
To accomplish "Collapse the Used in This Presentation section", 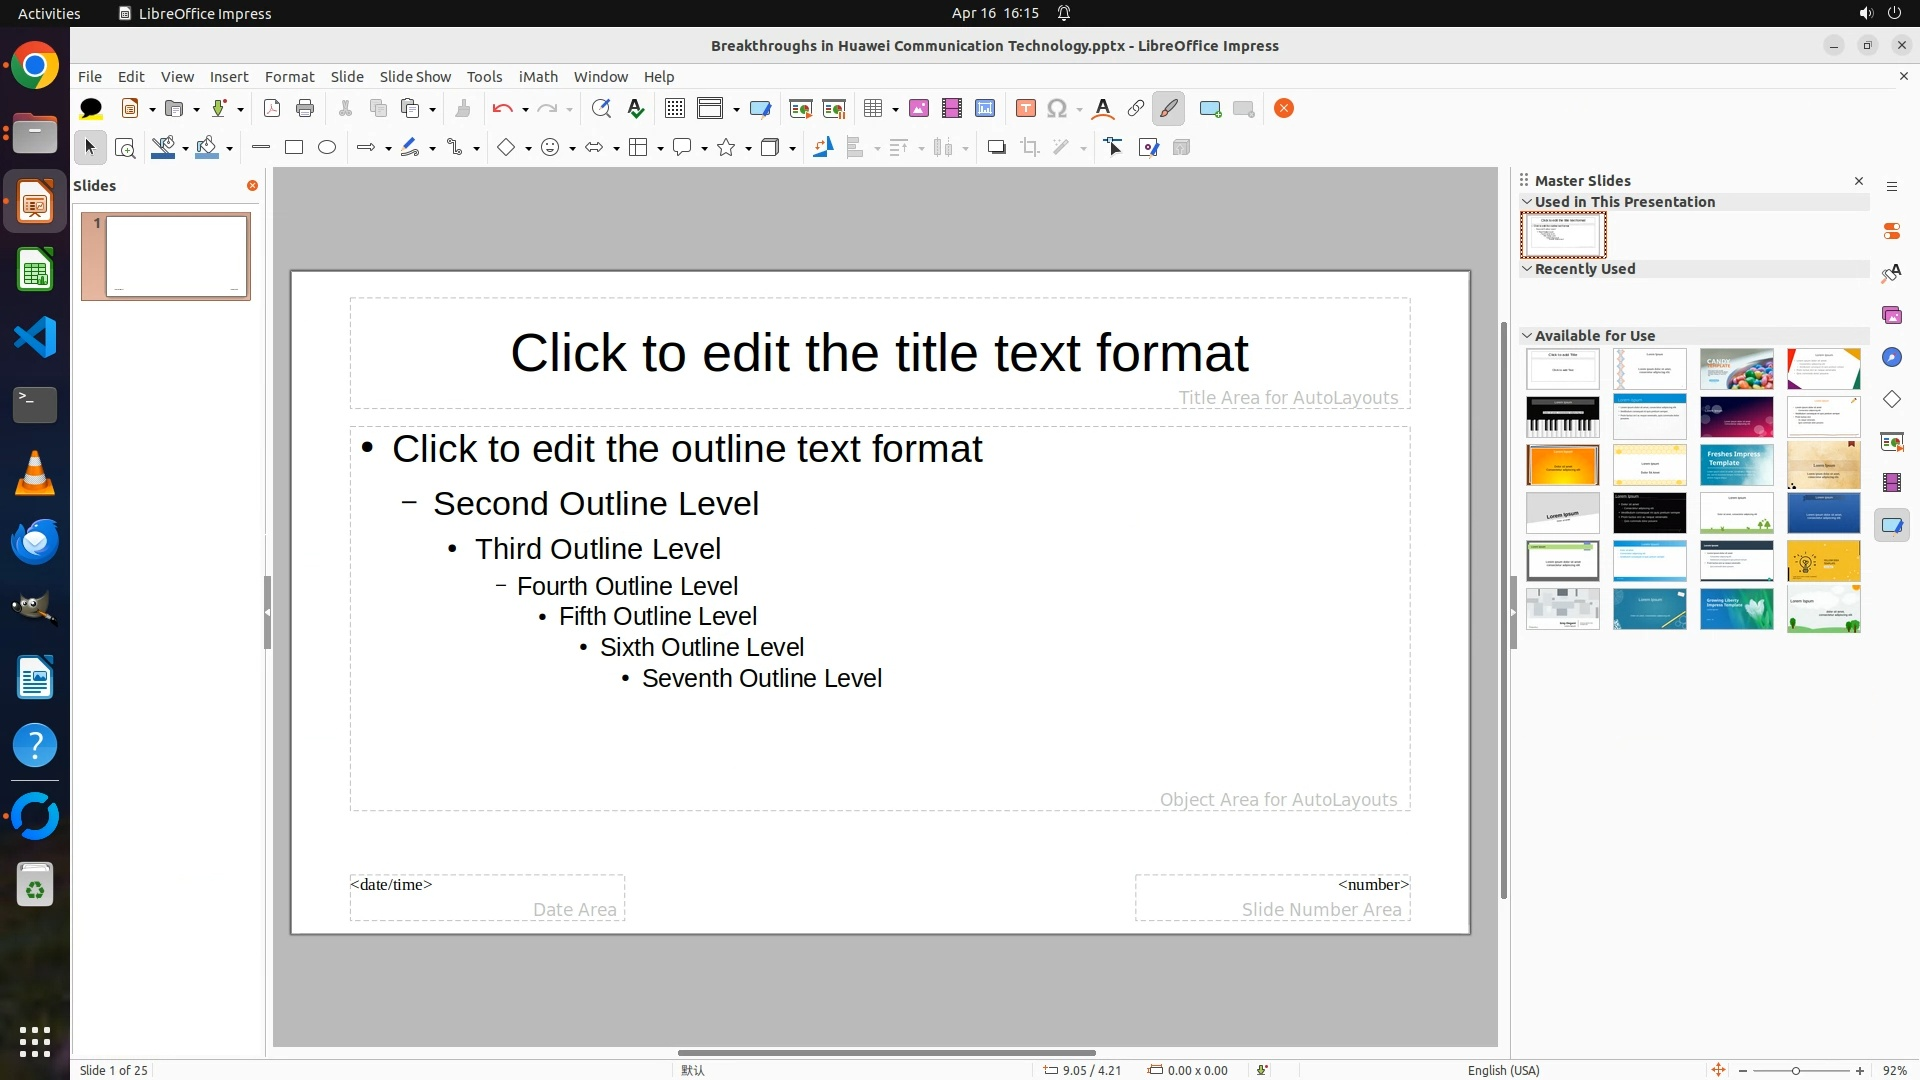I will pos(1527,202).
